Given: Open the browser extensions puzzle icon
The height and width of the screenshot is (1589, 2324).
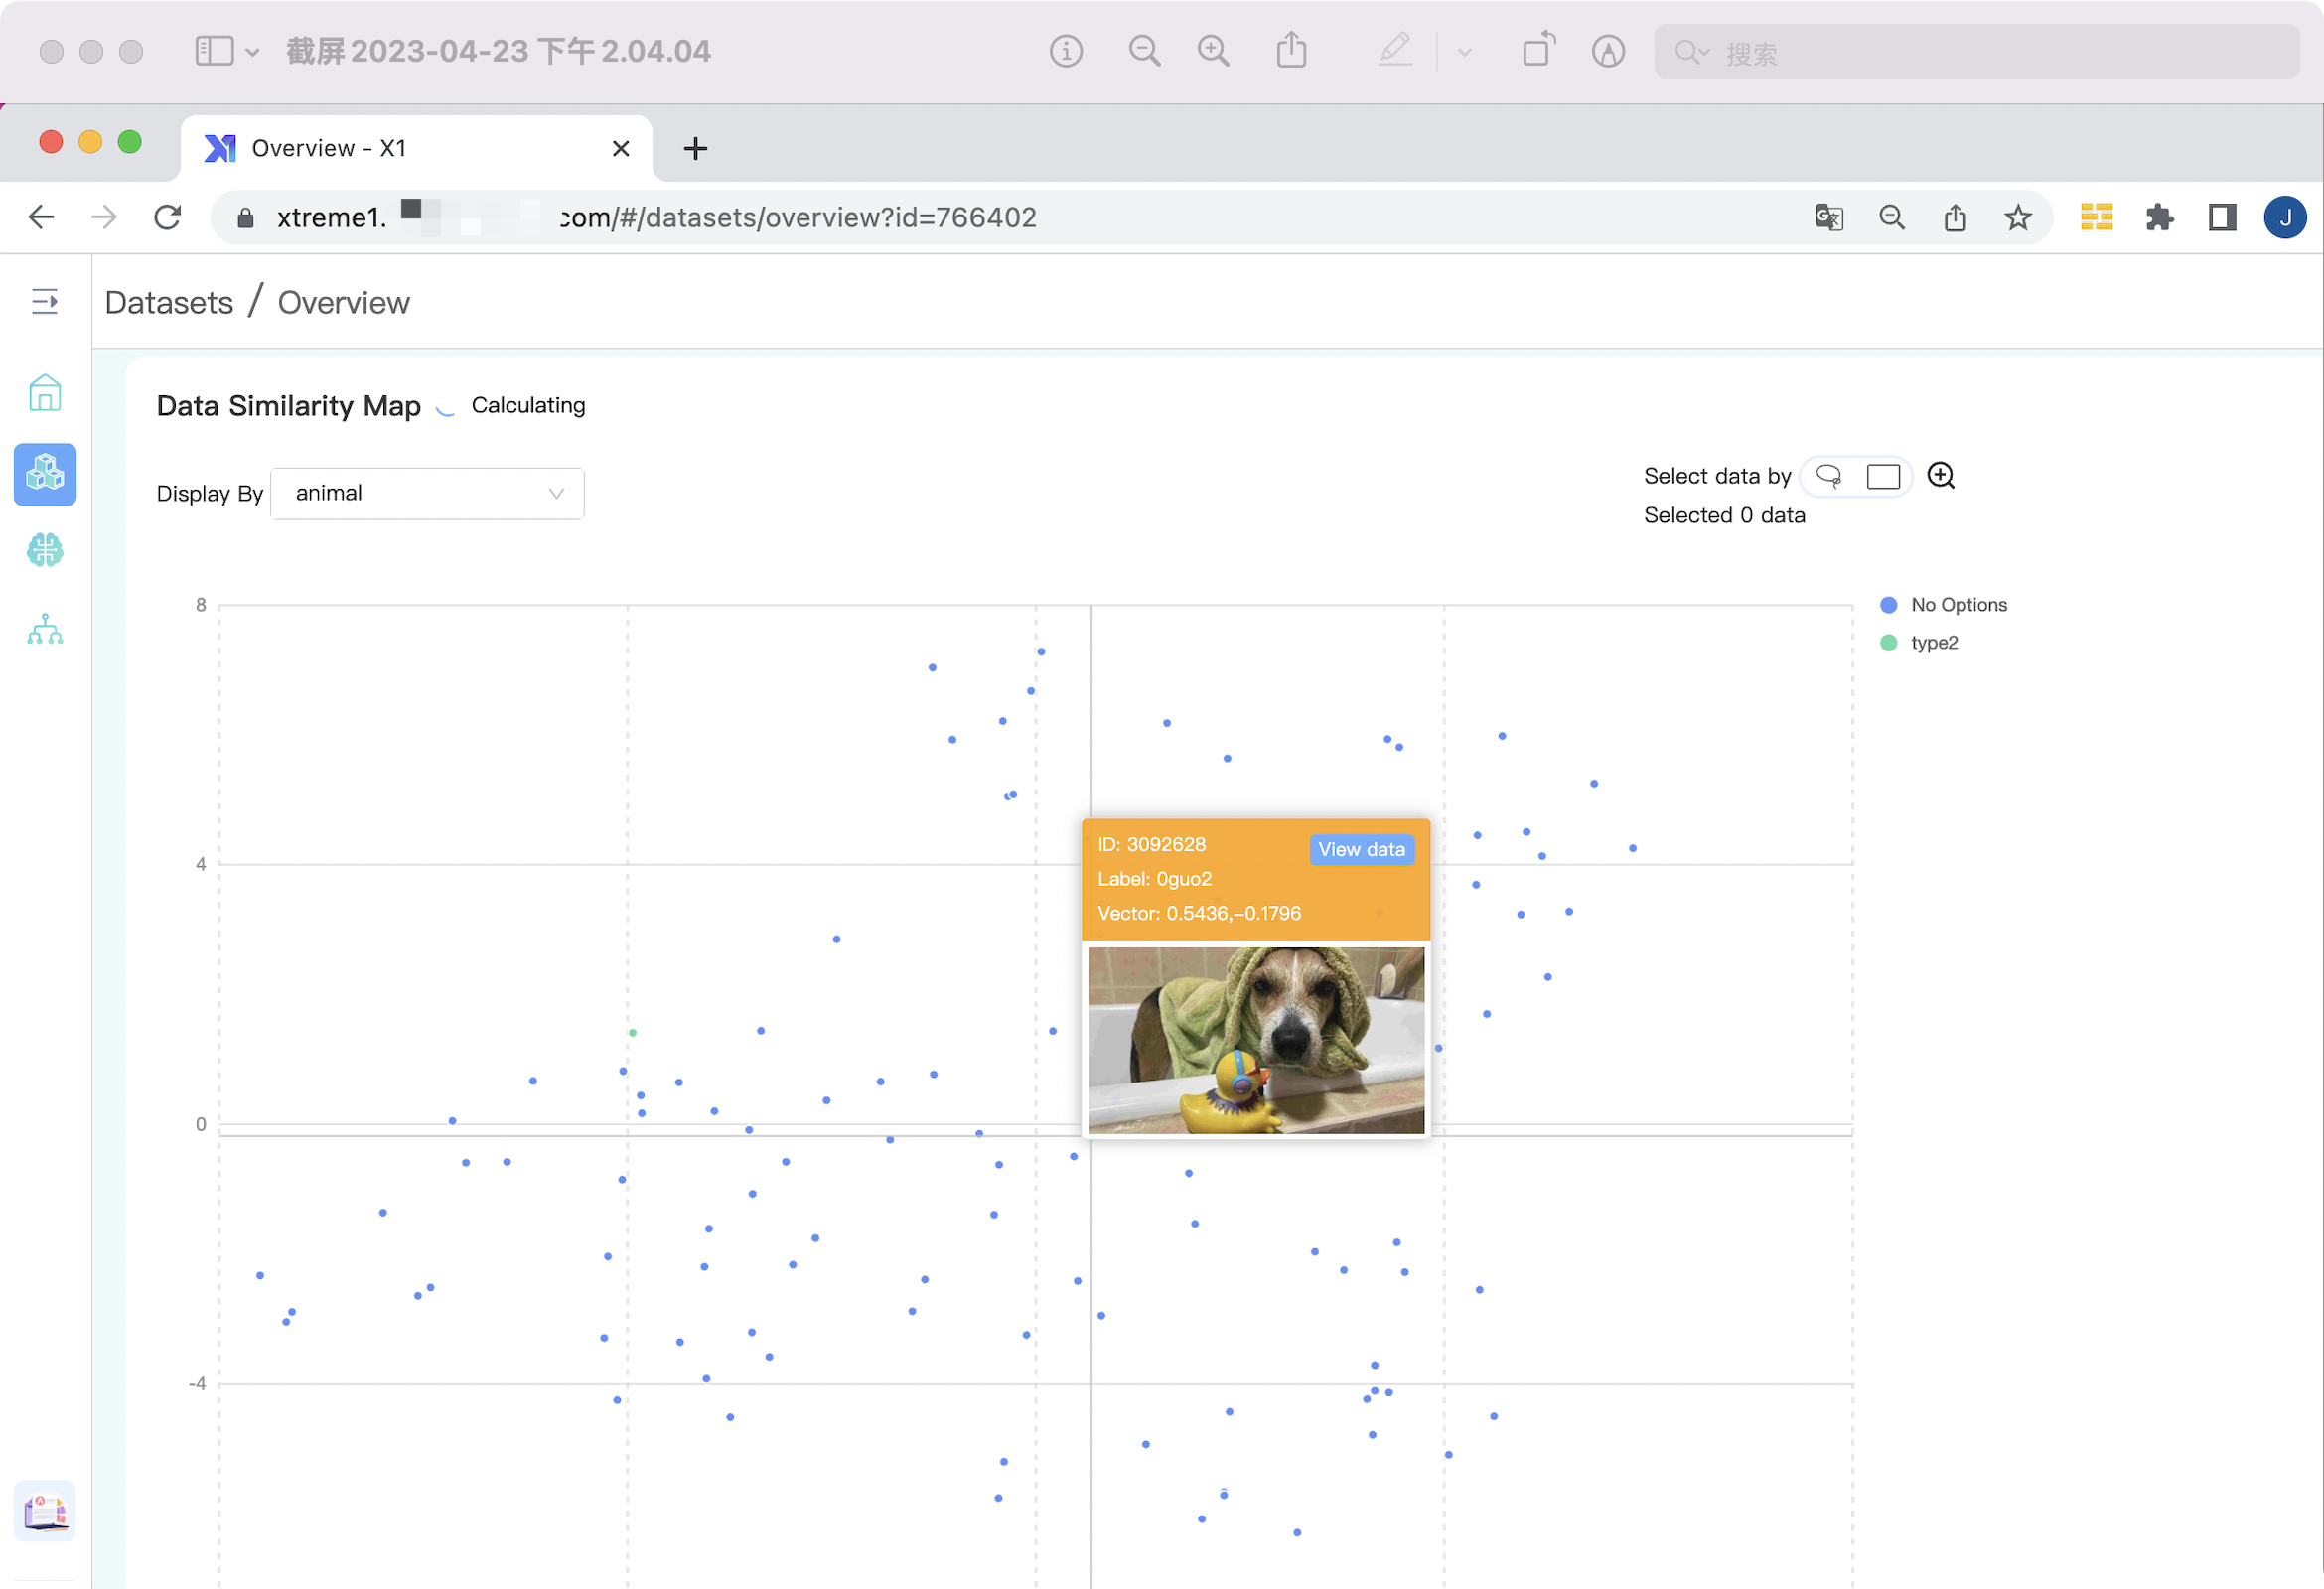Looking at the screenshot, I should (2159, 217).
